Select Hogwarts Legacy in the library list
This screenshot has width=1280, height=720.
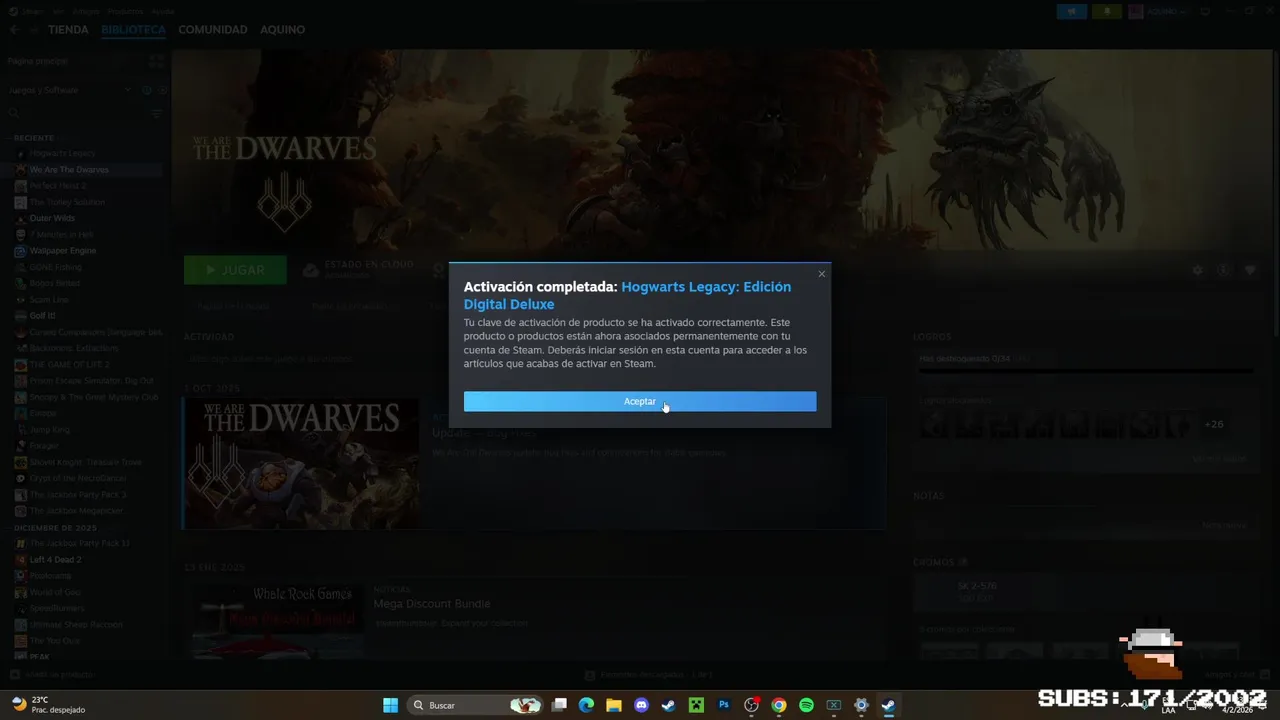(62, 153)
